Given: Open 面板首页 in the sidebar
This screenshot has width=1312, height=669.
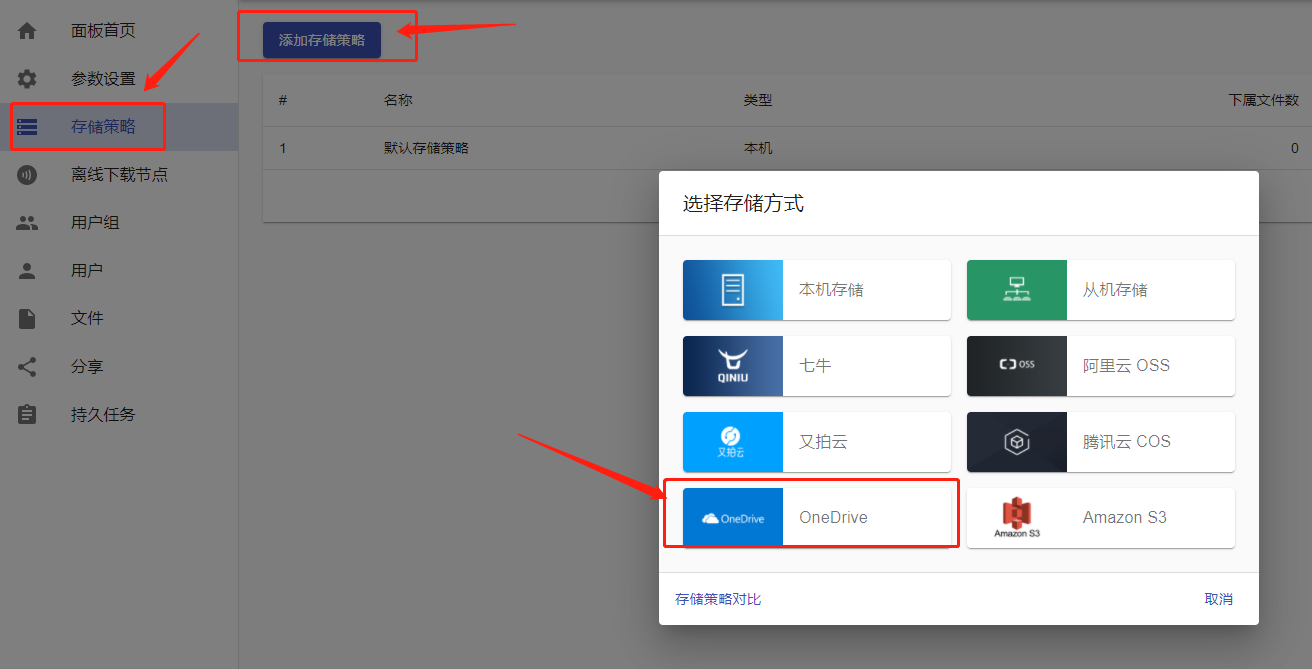Looking at the screenshot, I should coord(119,31).
